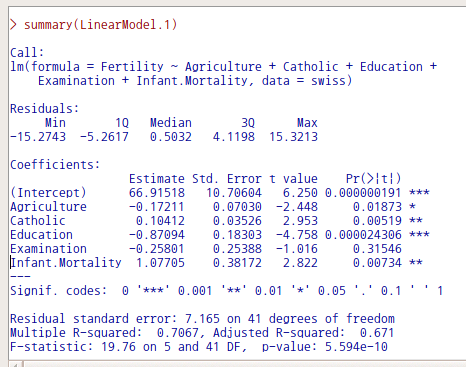Click the 'Std. Error' column header
Viewport: 466px width, 367px height.
[227, 179]
